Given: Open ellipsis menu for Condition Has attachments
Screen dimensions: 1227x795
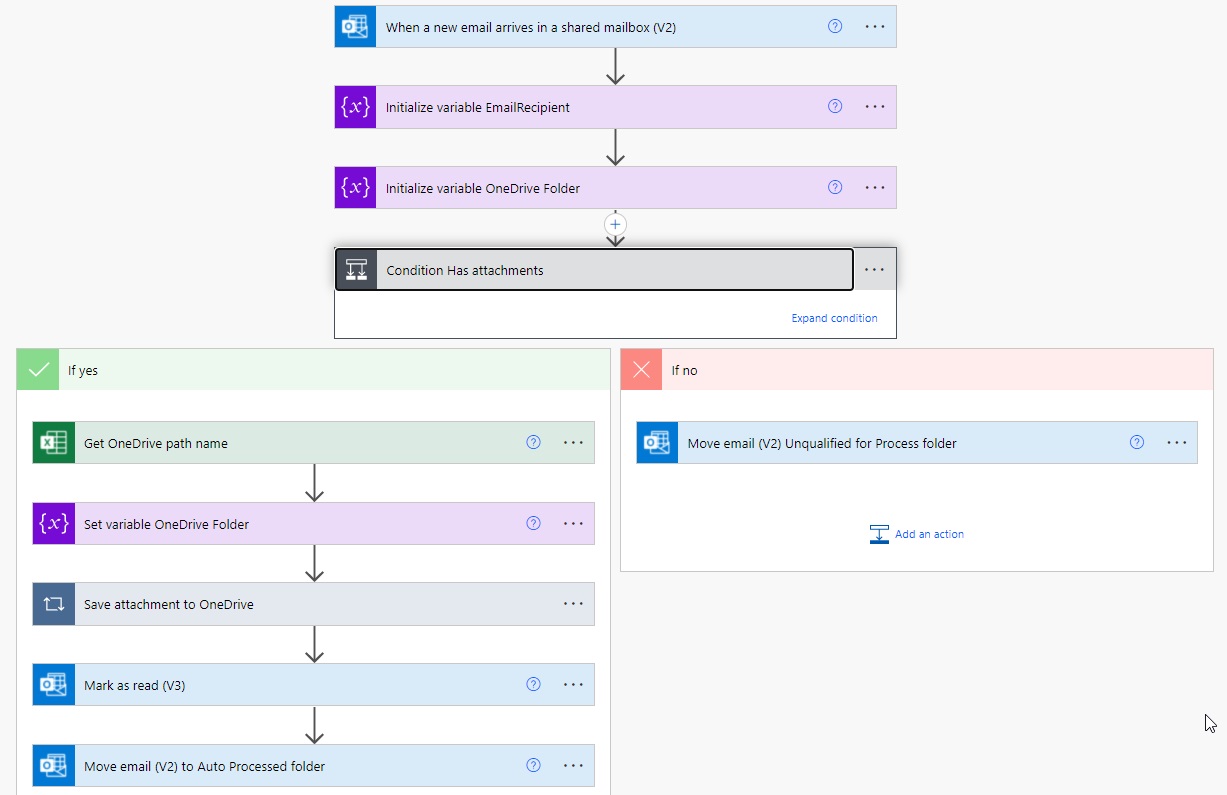Looking at the screenshot, I should click(x=874, y=269).
